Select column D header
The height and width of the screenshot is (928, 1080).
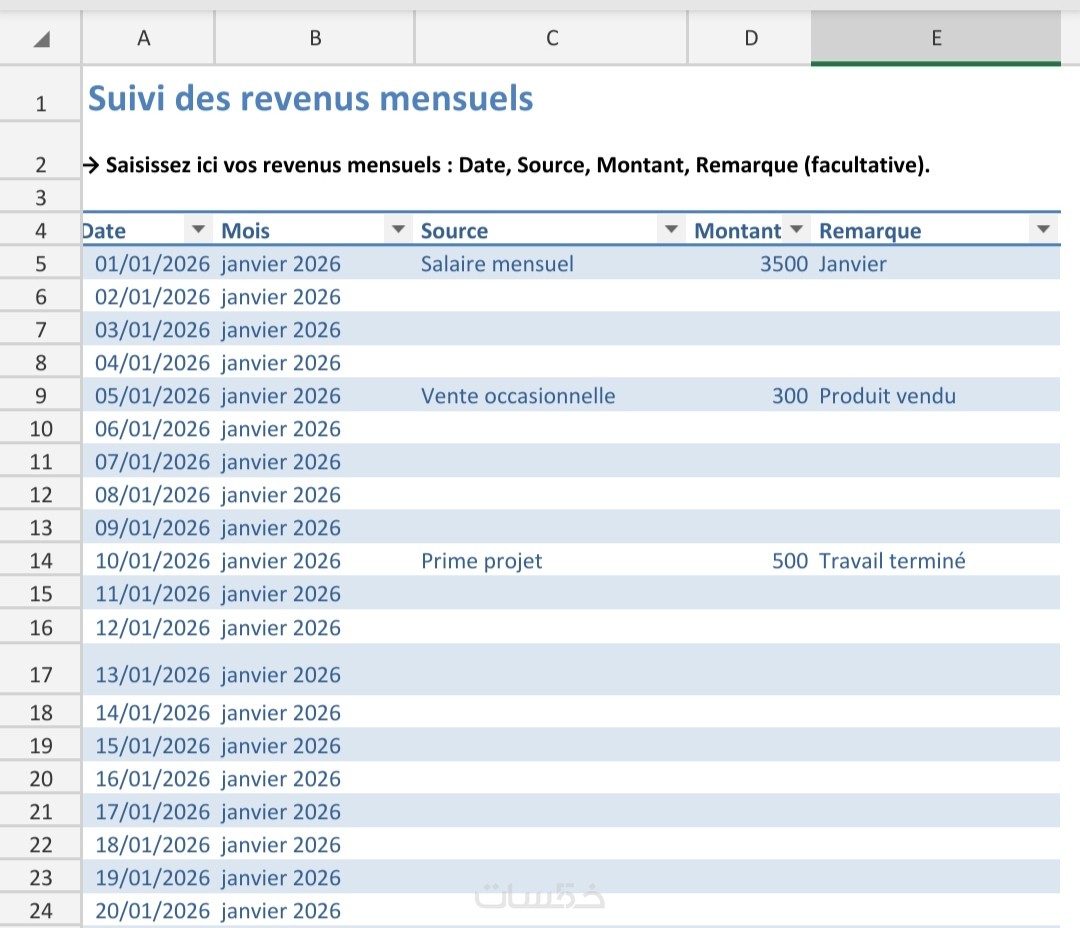(x=749, y=38)
